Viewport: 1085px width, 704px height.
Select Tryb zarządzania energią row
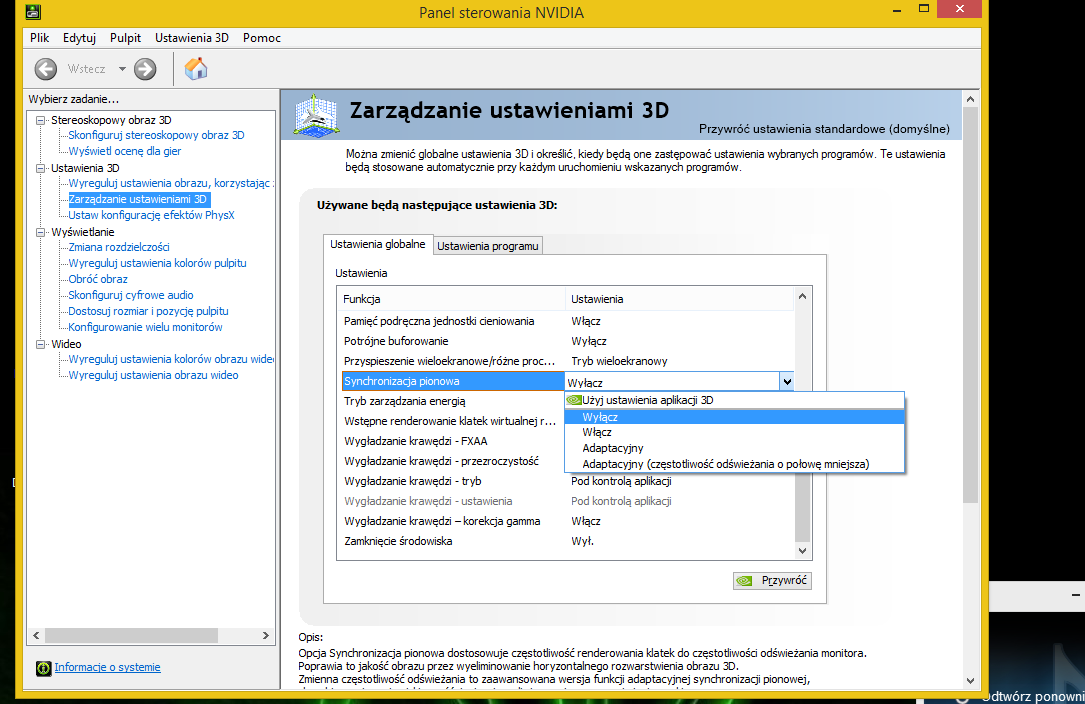[x=453, y=401]
